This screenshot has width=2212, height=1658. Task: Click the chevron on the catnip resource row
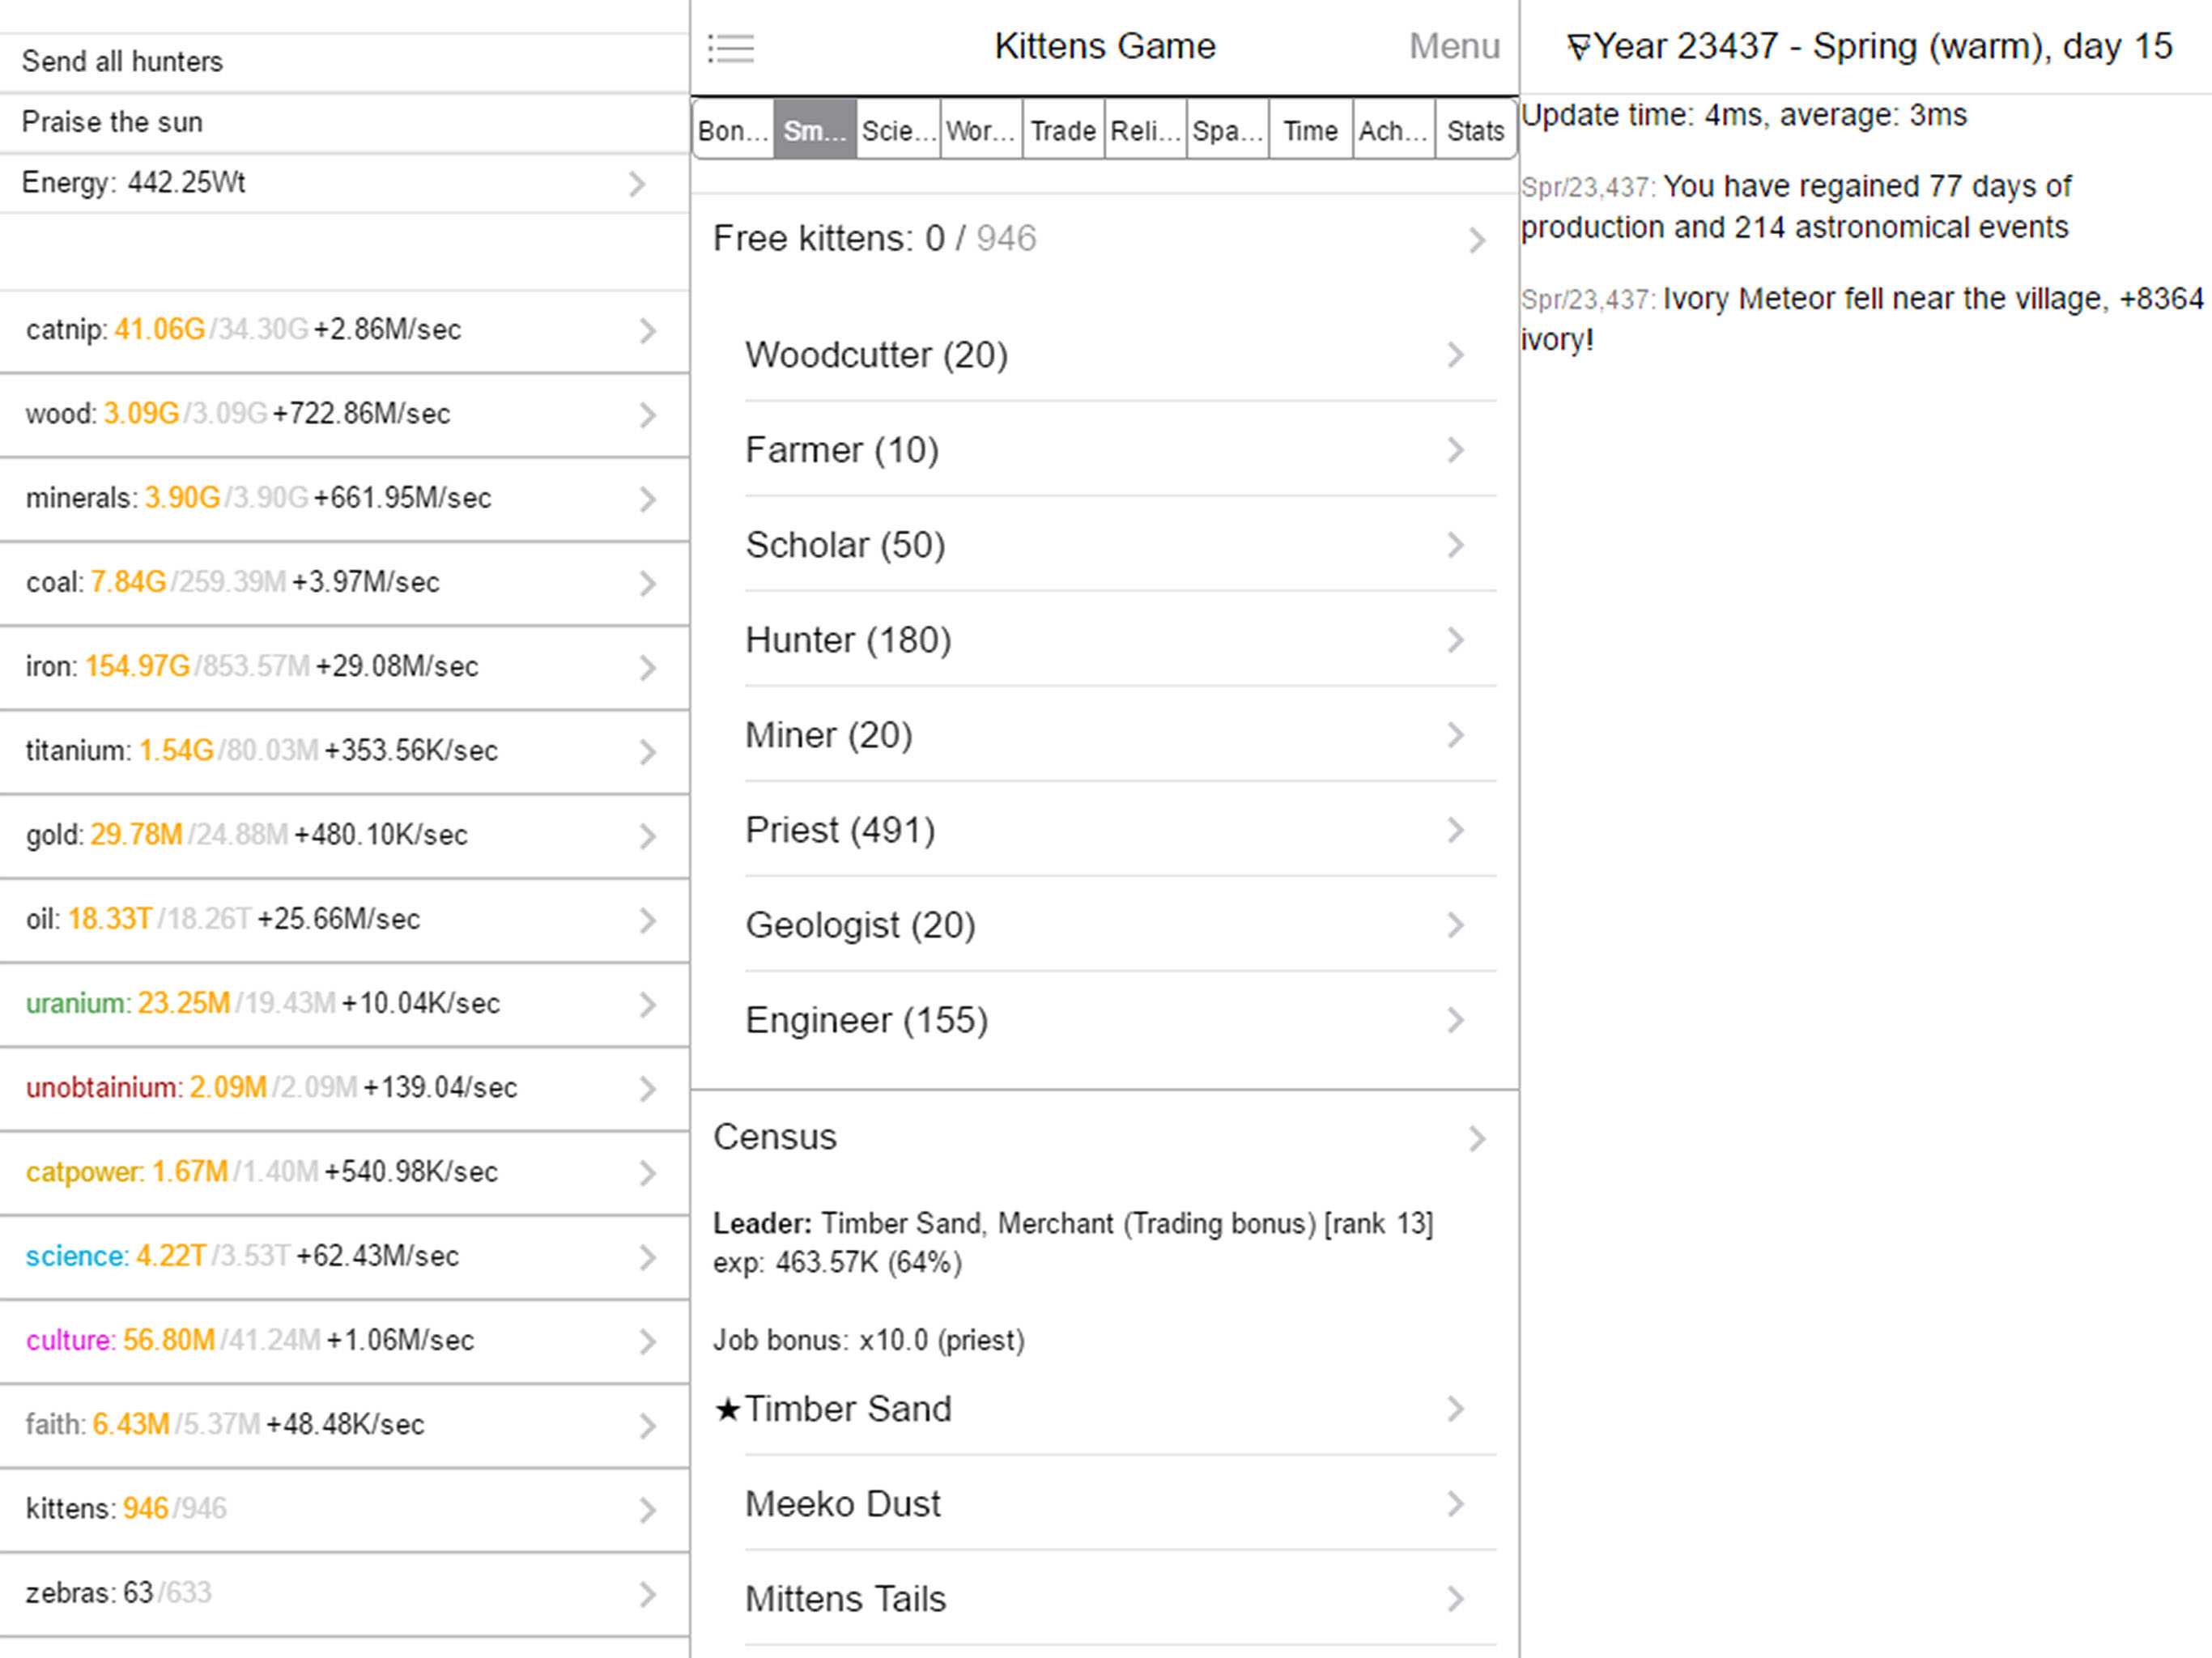pos(647,331)
